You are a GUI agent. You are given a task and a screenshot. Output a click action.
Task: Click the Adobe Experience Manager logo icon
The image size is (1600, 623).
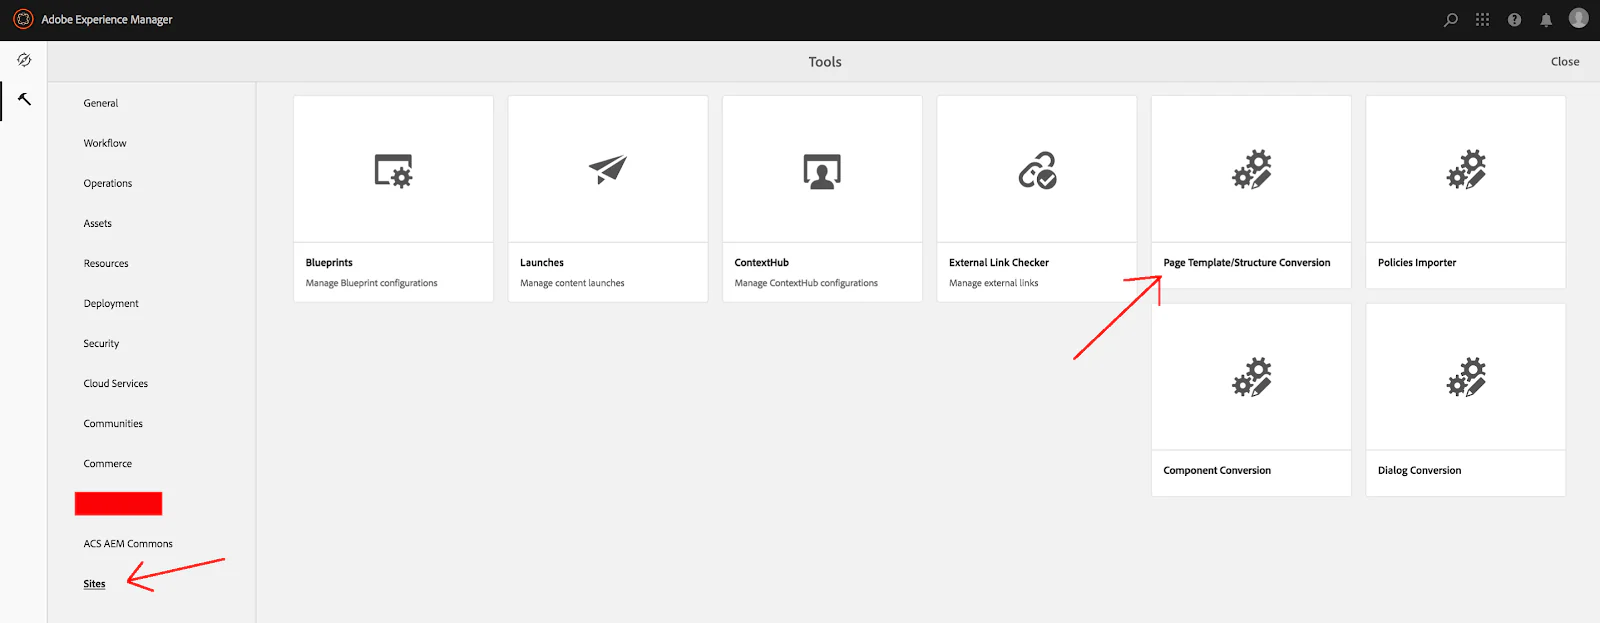point(23,19)
